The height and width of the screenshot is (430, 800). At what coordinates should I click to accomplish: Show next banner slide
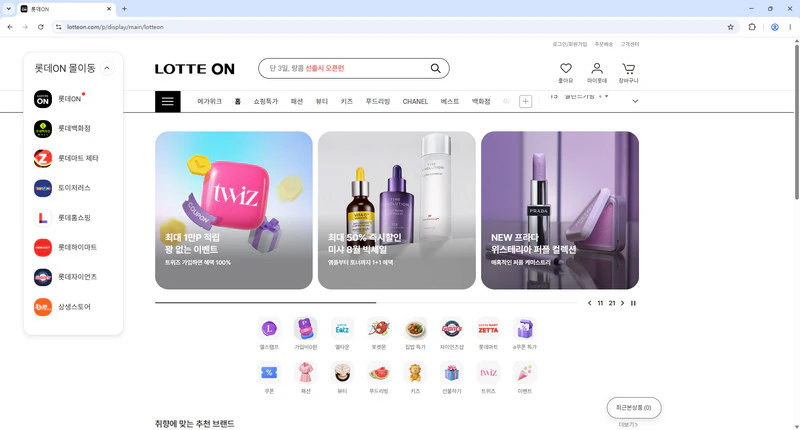click(x=622, y=303)
